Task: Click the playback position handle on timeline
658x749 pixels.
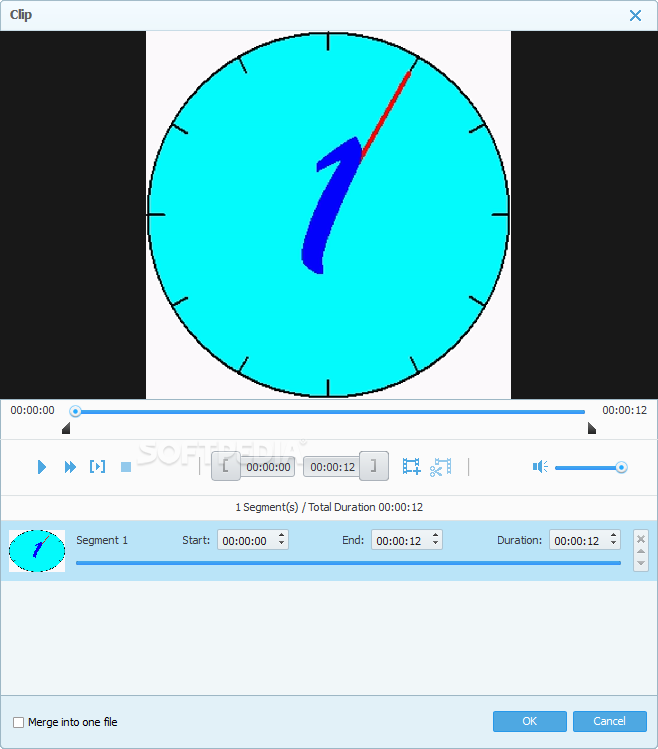Action: tap(75, 411)
